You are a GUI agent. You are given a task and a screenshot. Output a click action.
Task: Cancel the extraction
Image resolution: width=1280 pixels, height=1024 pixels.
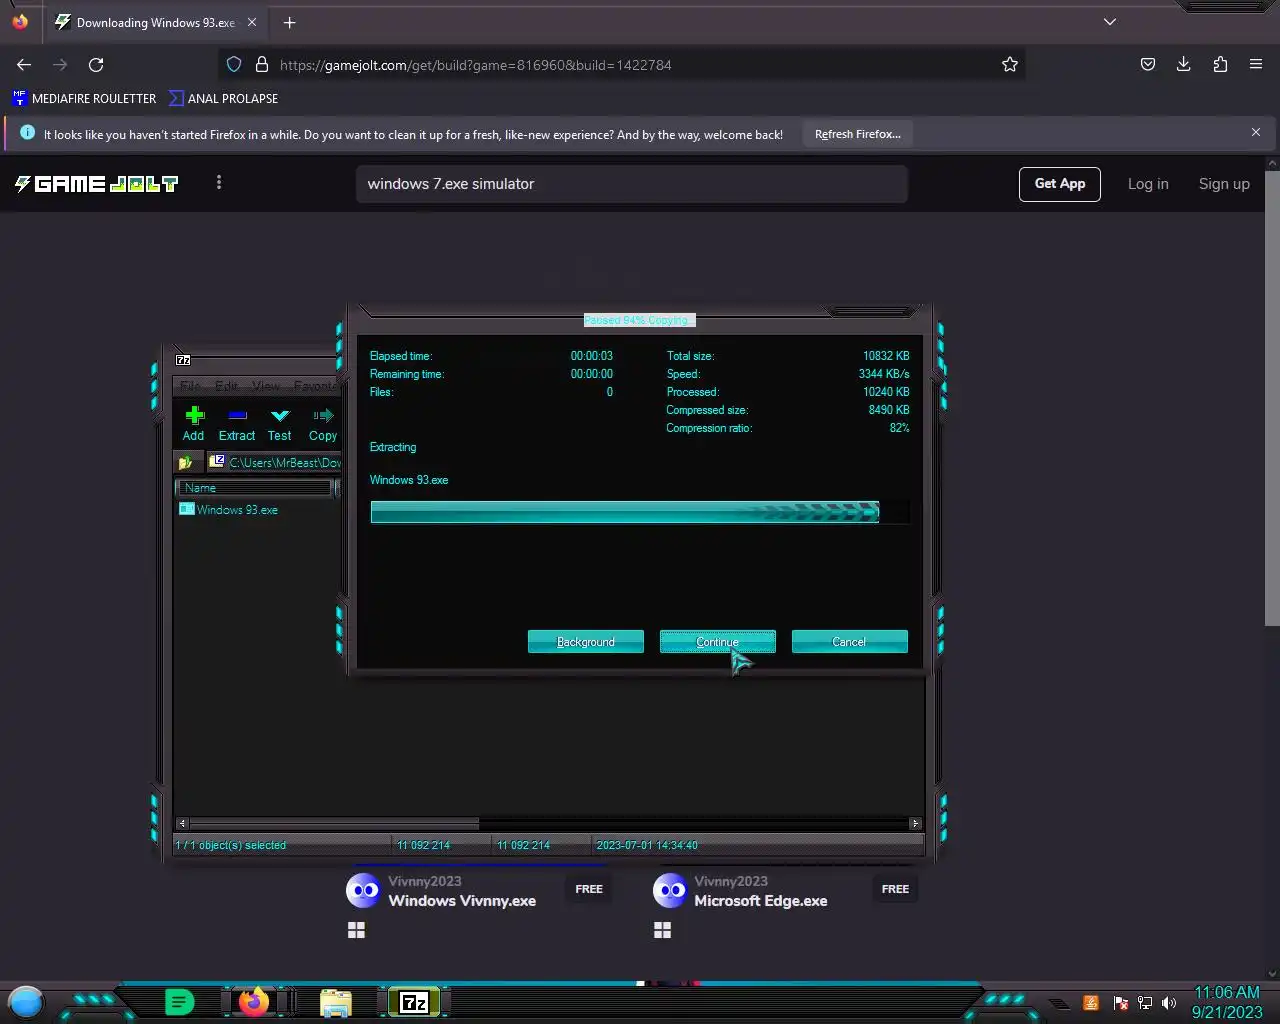pyautogui.click(x=850, y=642)
